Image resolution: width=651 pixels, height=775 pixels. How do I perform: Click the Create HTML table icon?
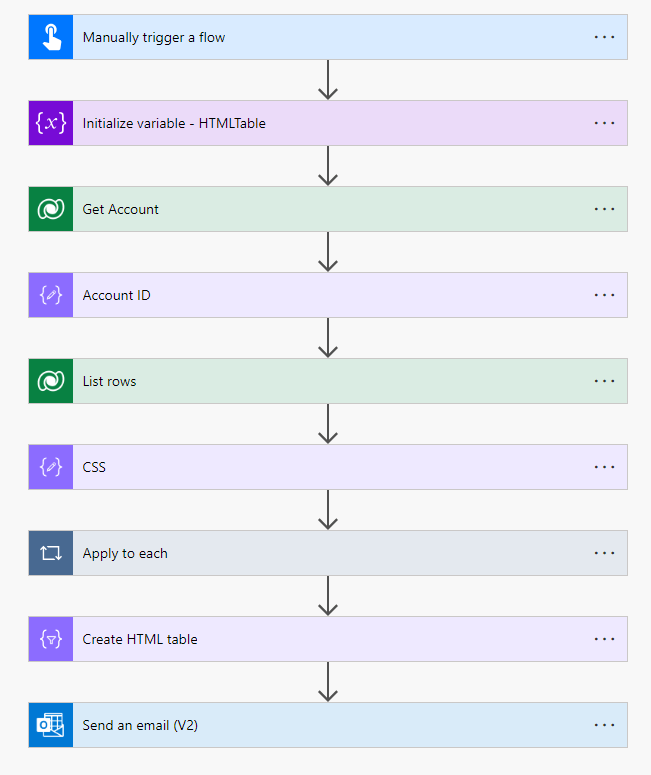[51, 639]
